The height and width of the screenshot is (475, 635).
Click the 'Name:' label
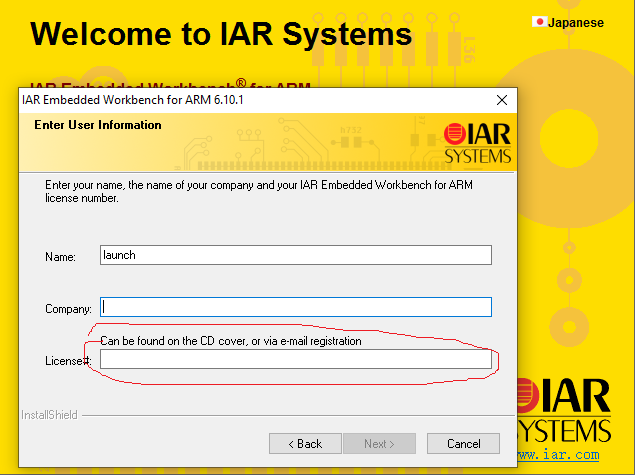tap(60, 257)
